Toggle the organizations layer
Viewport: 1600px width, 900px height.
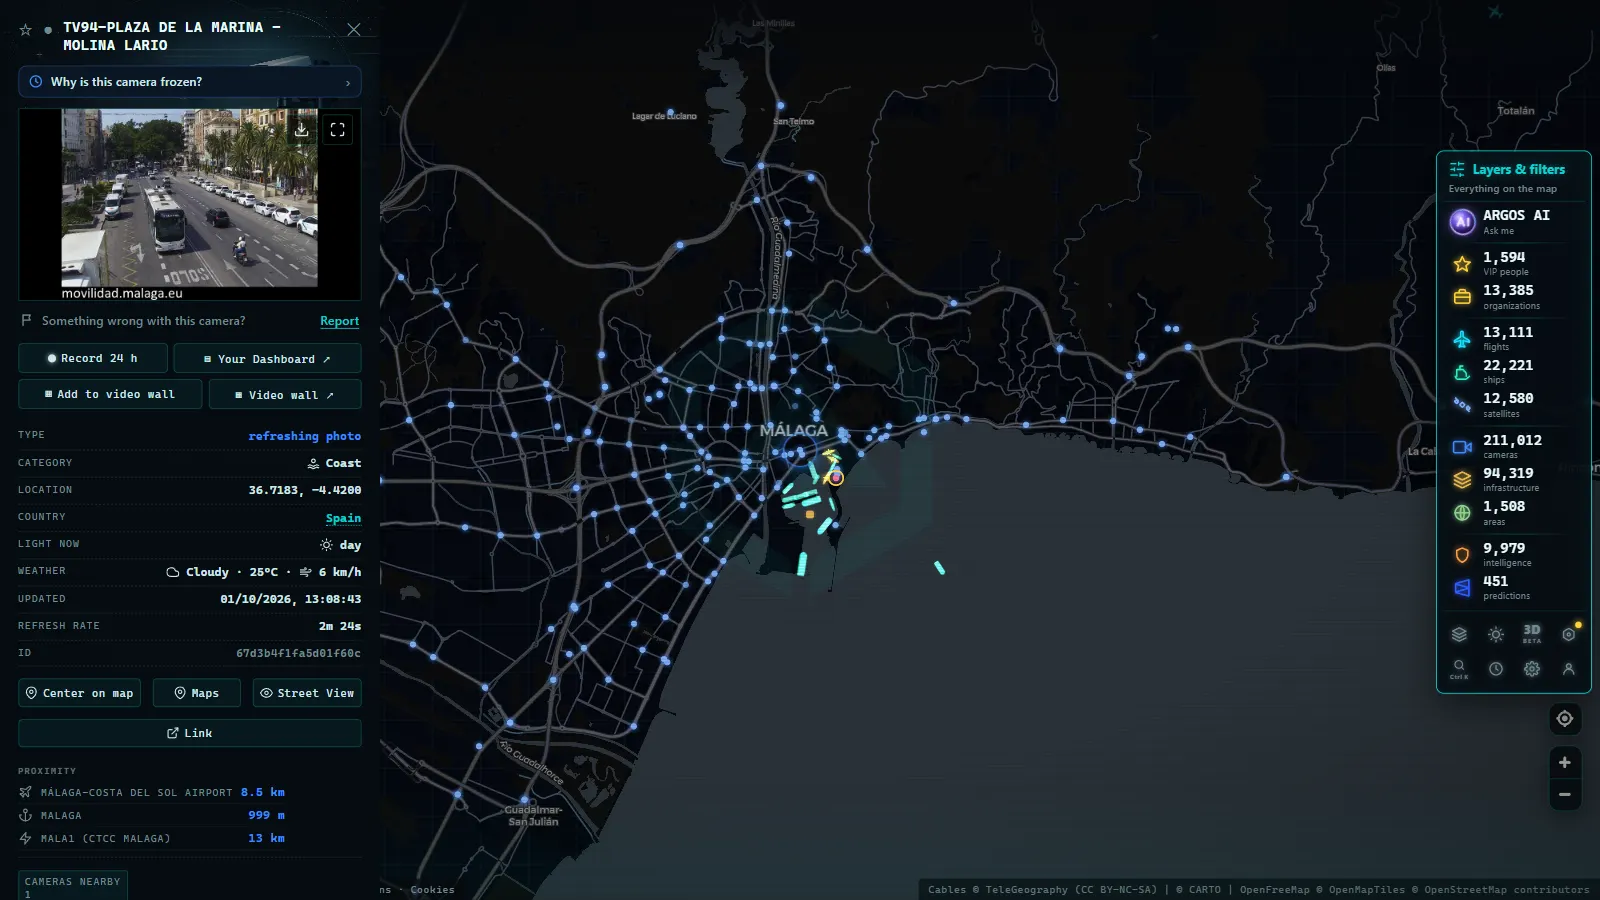point(1513,297)
